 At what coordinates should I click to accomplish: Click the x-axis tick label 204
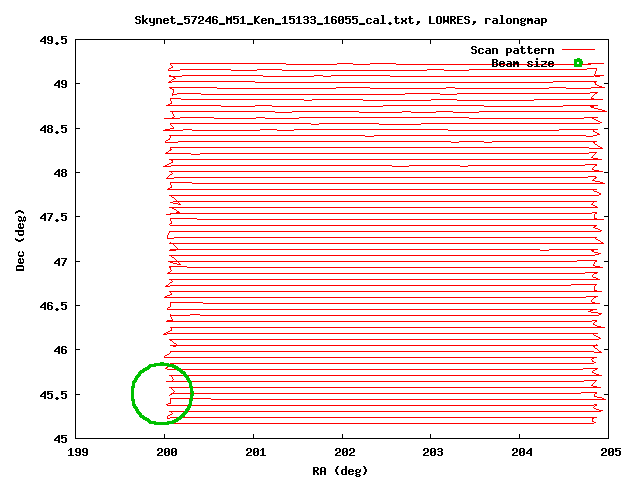point(522,452)
